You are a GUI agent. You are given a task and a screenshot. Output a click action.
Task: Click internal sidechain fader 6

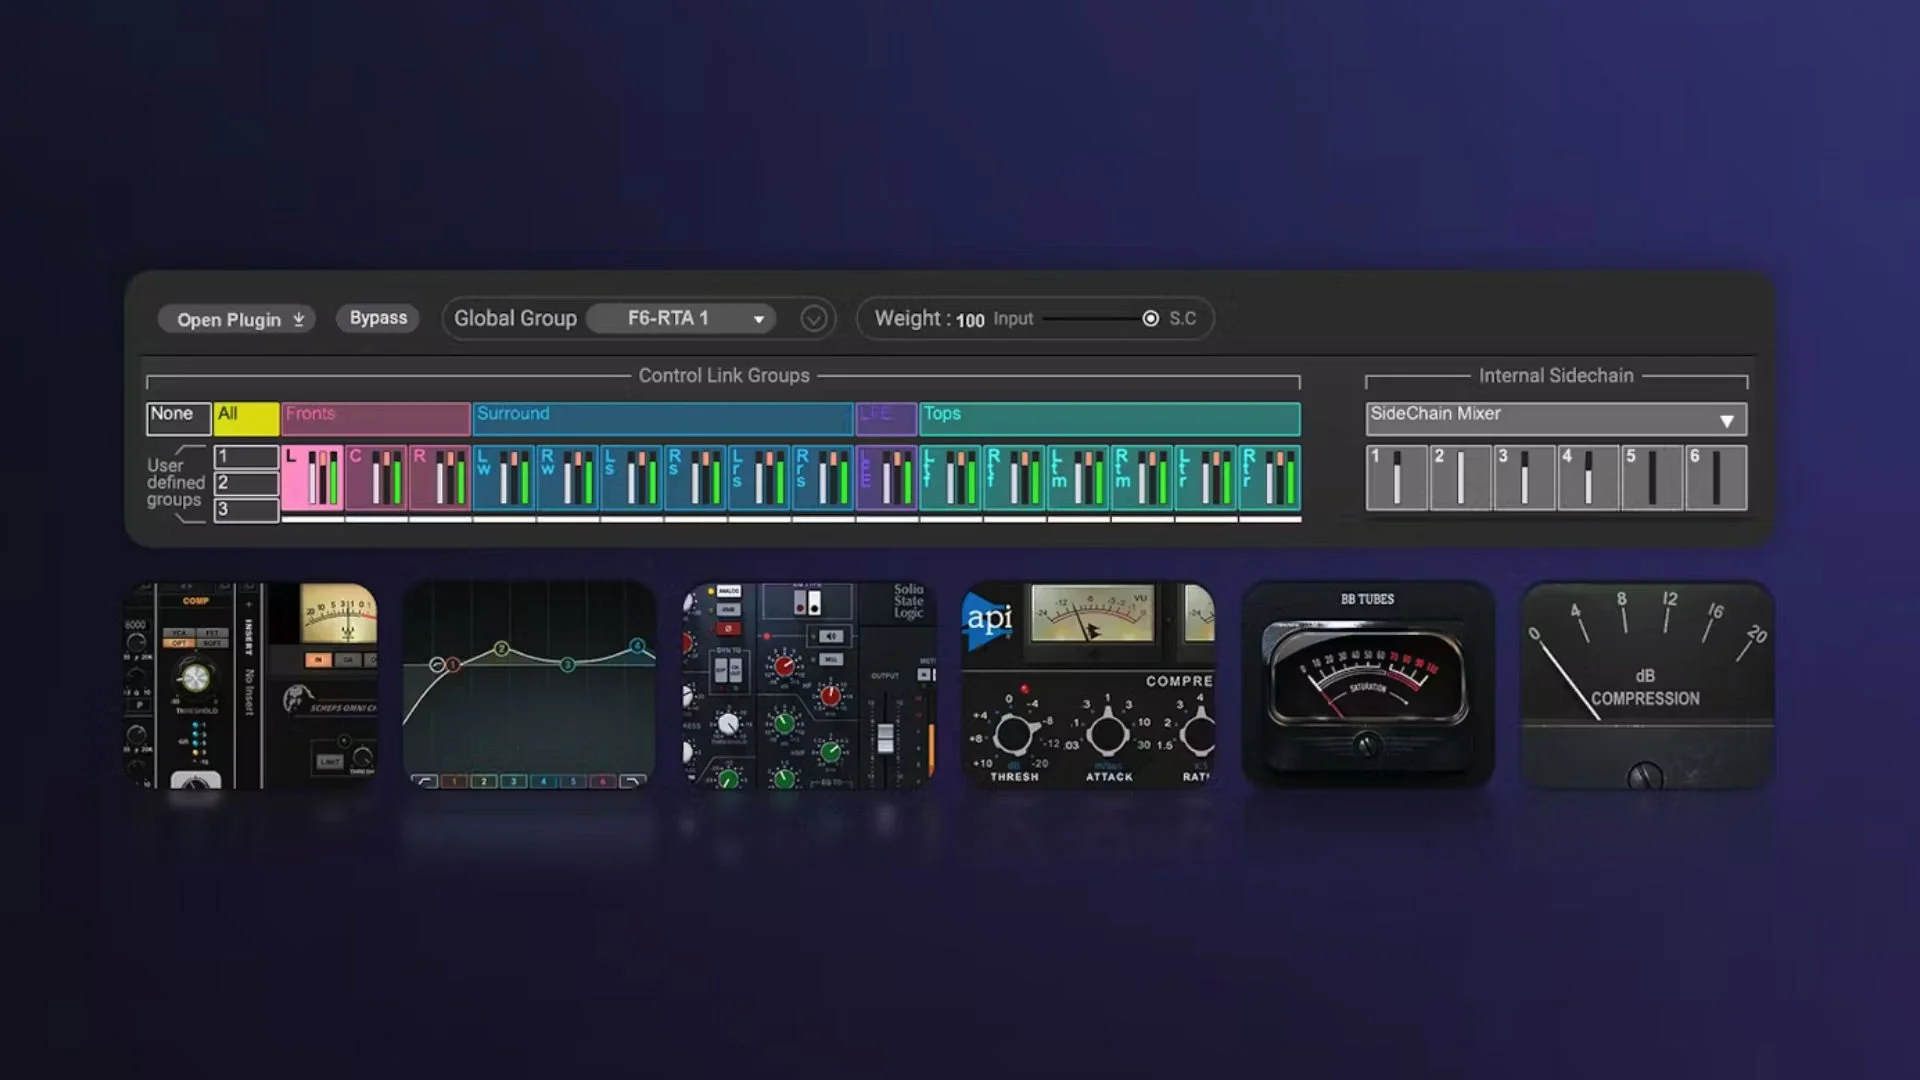(1716, 478)
